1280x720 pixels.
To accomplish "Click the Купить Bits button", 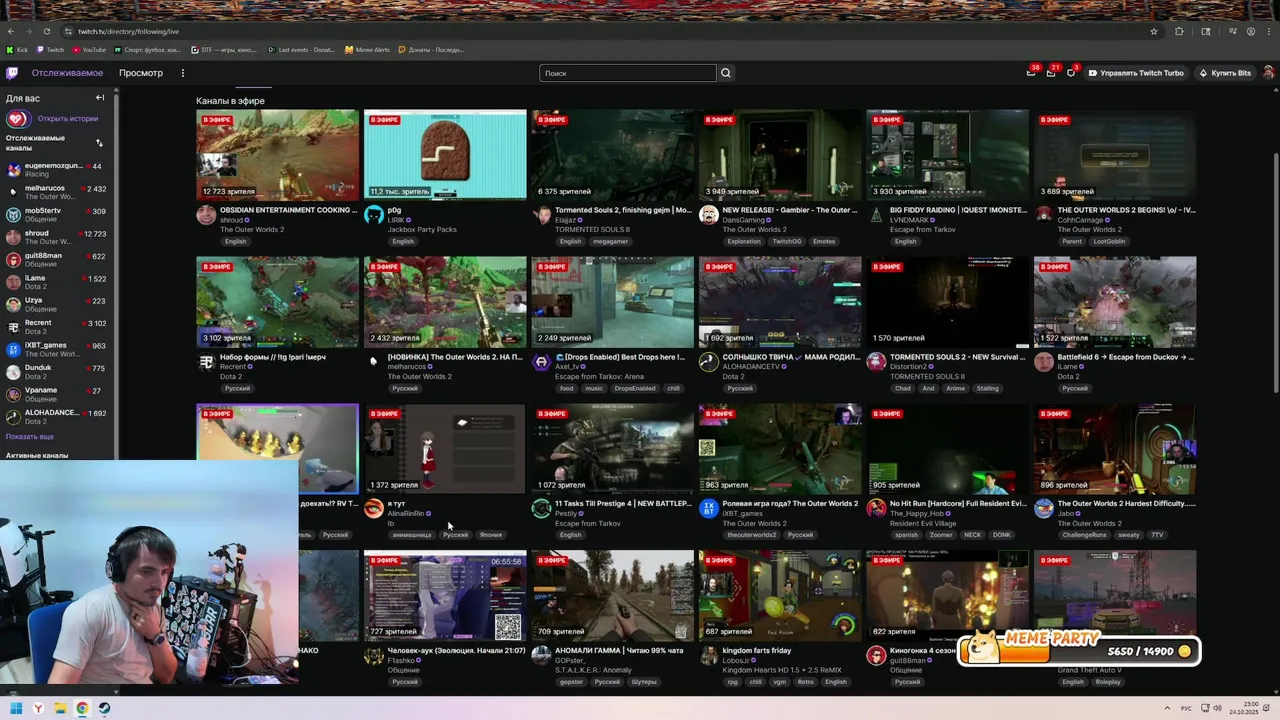I will [1224, 73].
